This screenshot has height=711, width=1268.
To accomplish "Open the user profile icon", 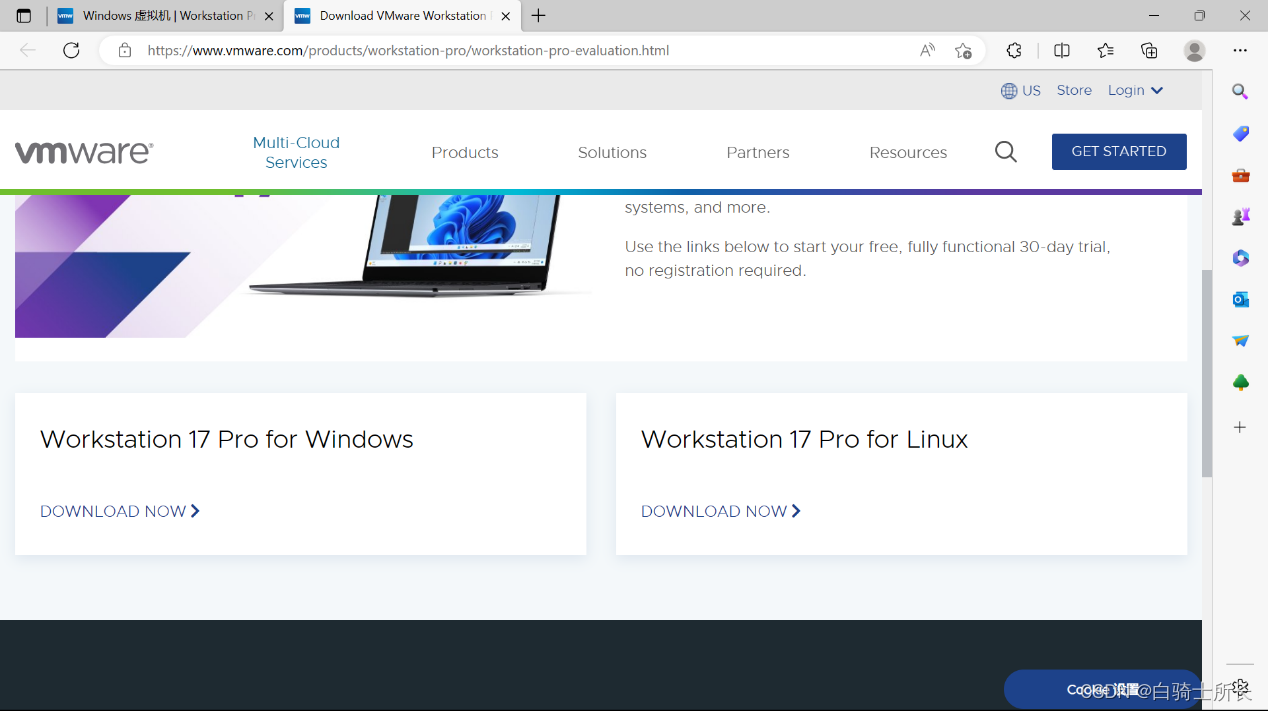I will point(1194,50).
